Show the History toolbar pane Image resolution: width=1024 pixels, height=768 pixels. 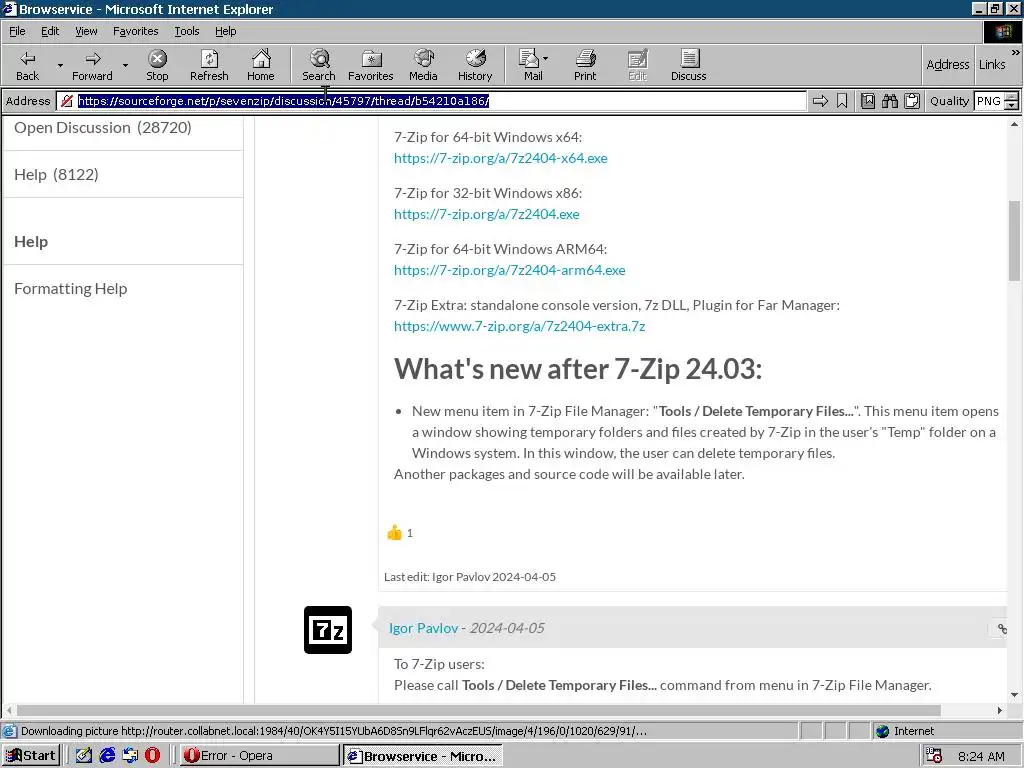pos(475,65)
